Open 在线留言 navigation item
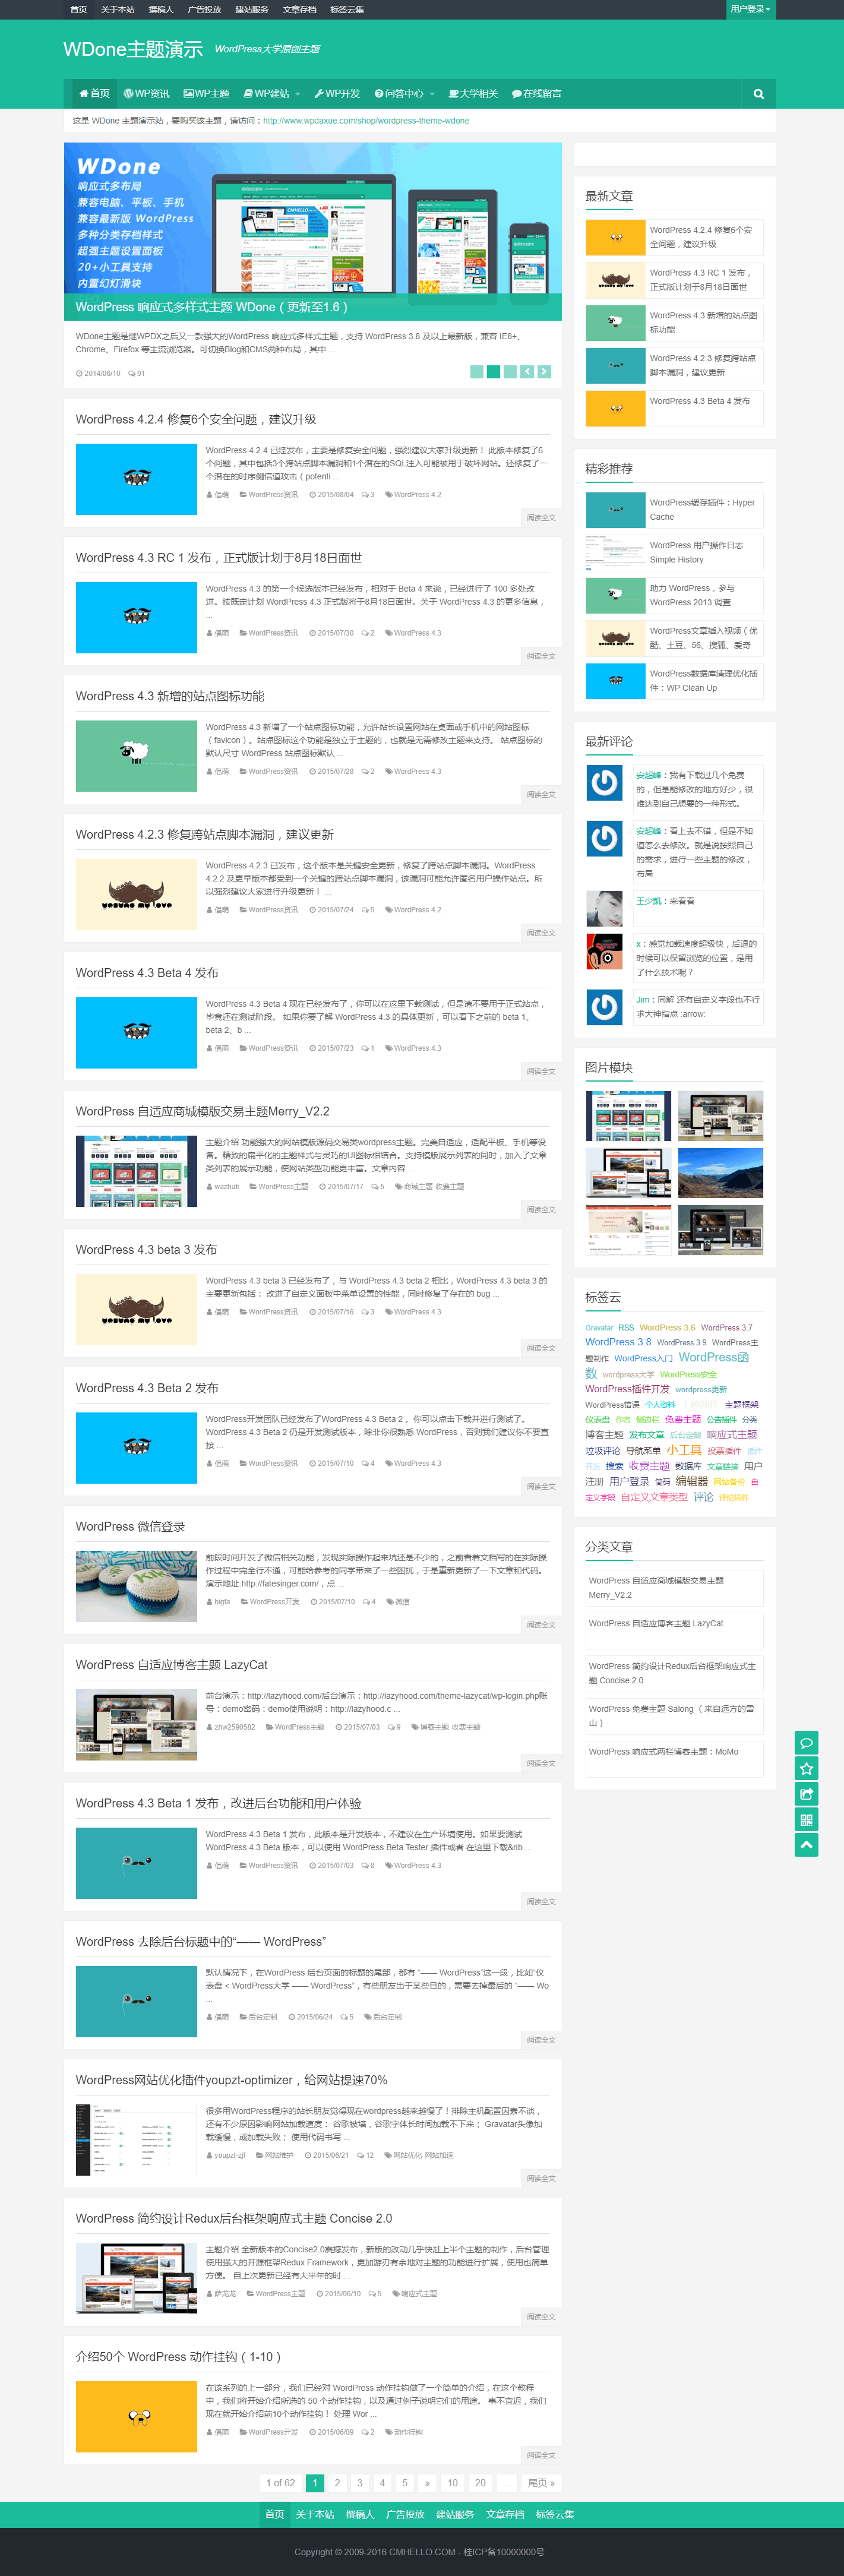The width and height of the screenshot is (844, 2576). pyautogui.click(x=536, y=94)
